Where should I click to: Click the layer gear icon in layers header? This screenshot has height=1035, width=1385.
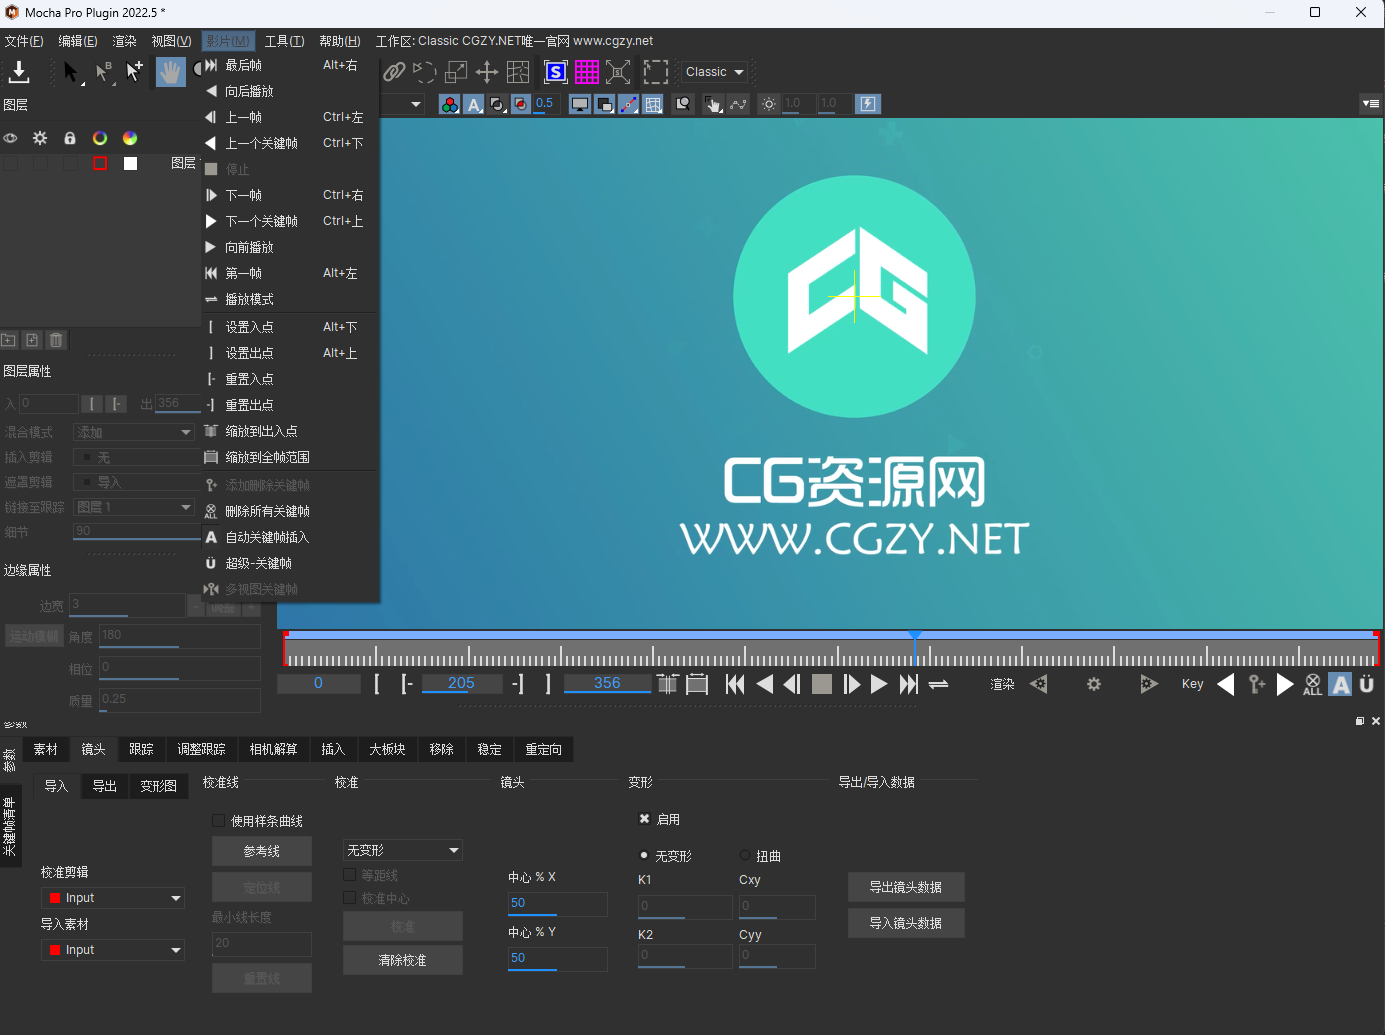(x=40, y=138)
